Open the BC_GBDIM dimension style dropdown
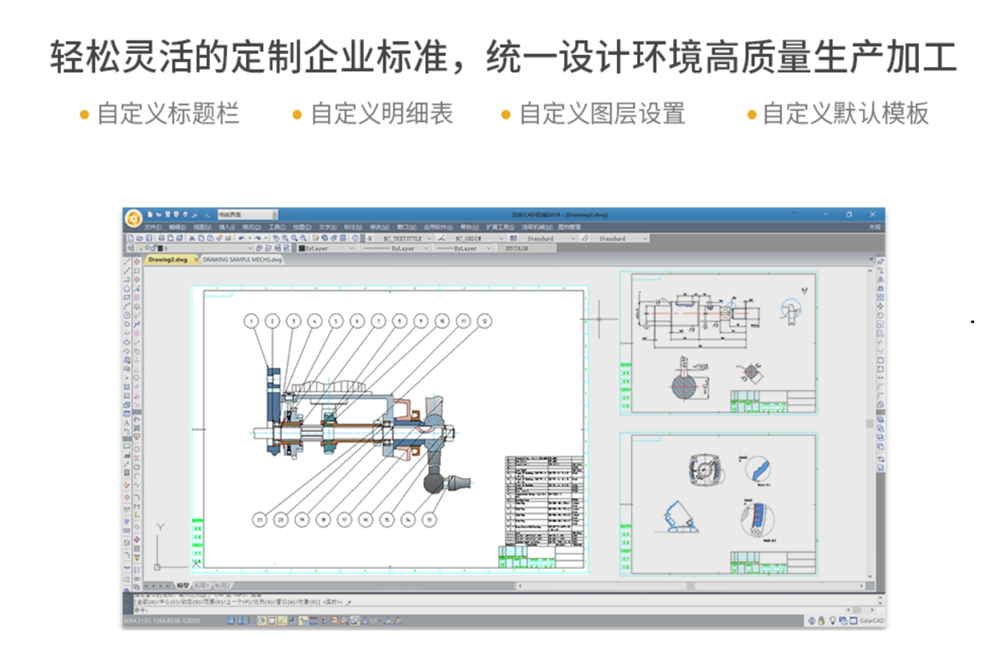The image size is (1000, 666). coord(476,238)
